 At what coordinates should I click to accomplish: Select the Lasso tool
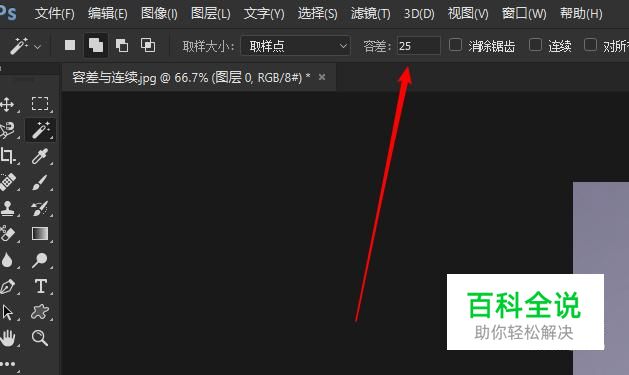(7, 130)
